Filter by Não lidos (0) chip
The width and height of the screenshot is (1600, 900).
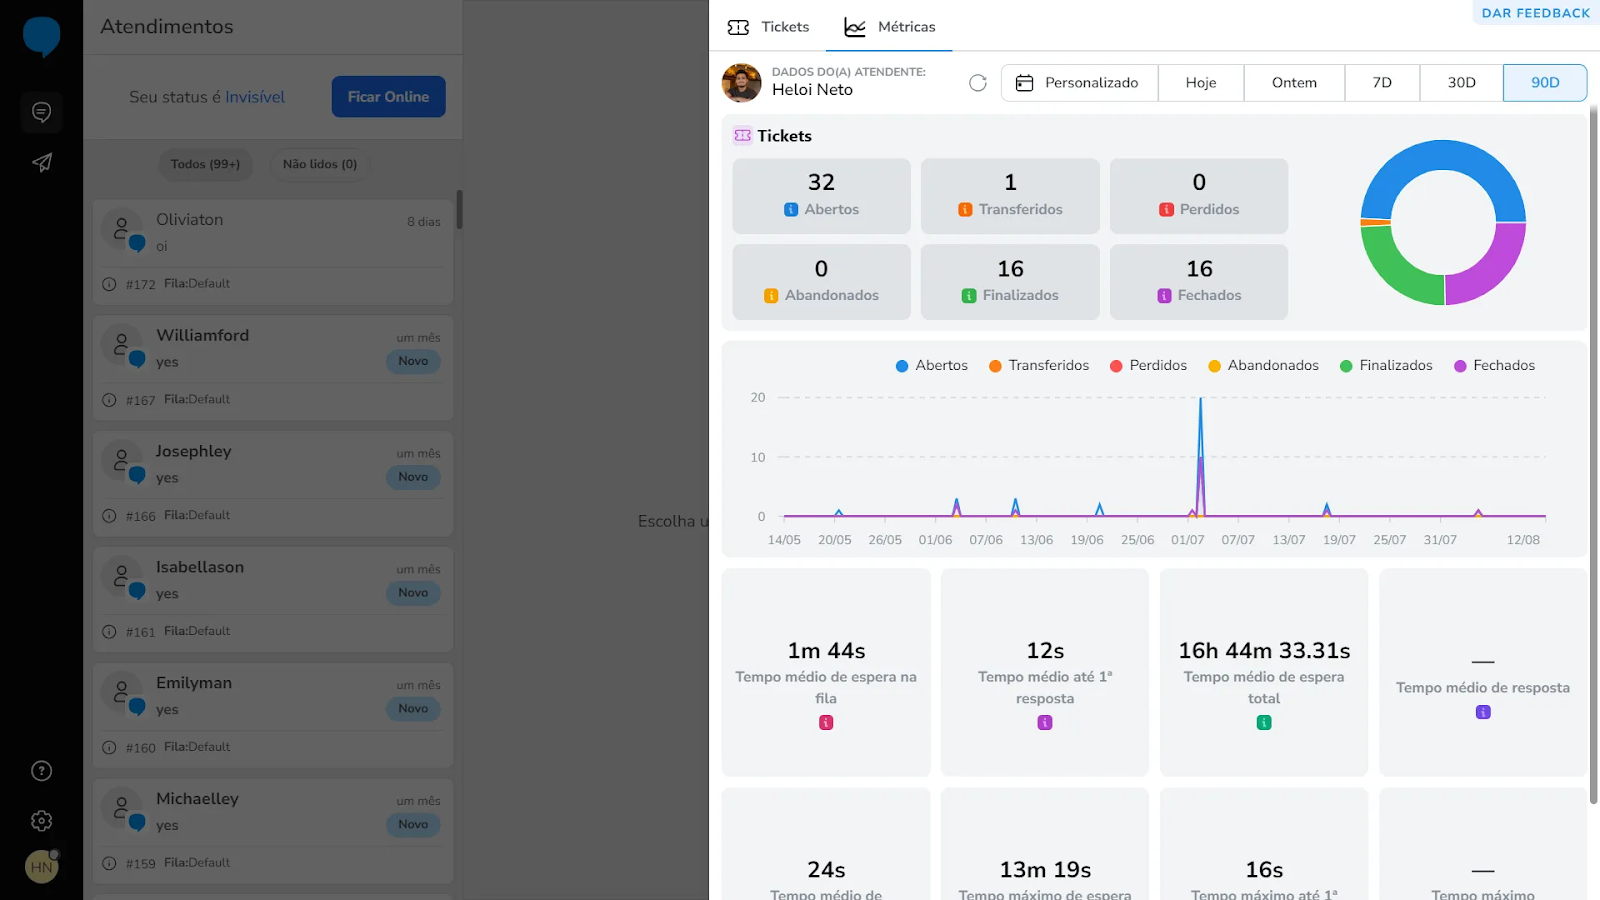320,164
